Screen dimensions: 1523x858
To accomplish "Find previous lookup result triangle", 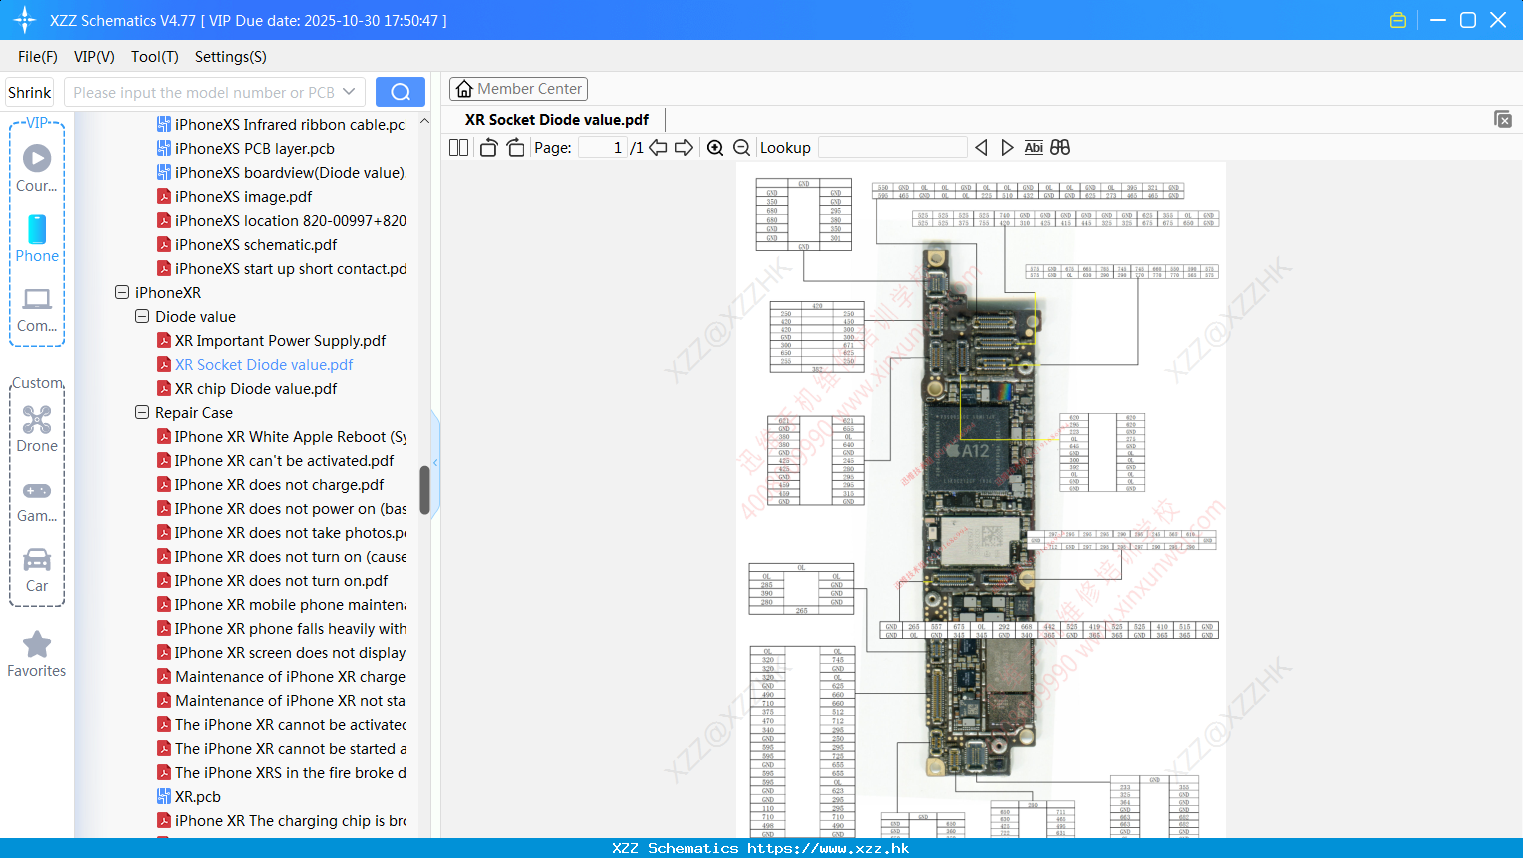I will click(981, 148).
